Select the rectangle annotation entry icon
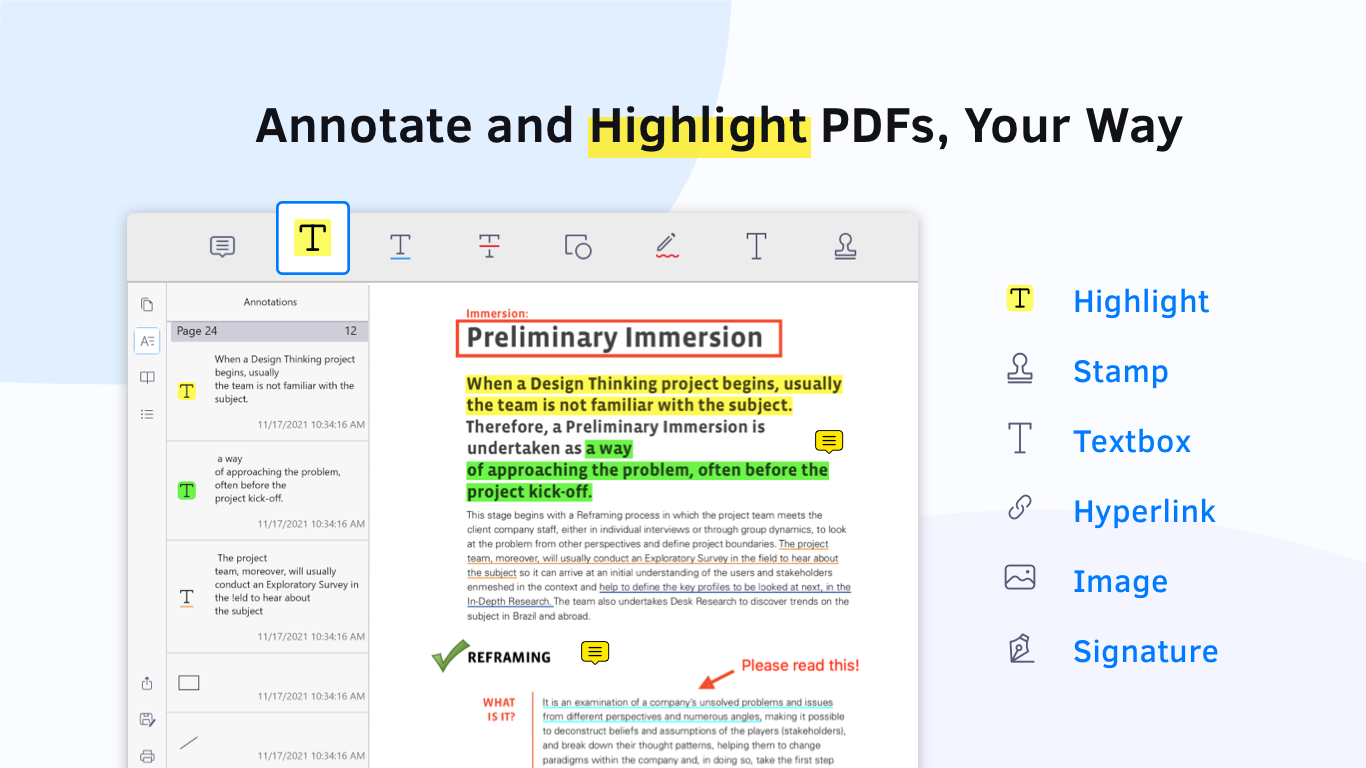The height and width of the screenshot is (768, 1366). (x=189, y=683)
